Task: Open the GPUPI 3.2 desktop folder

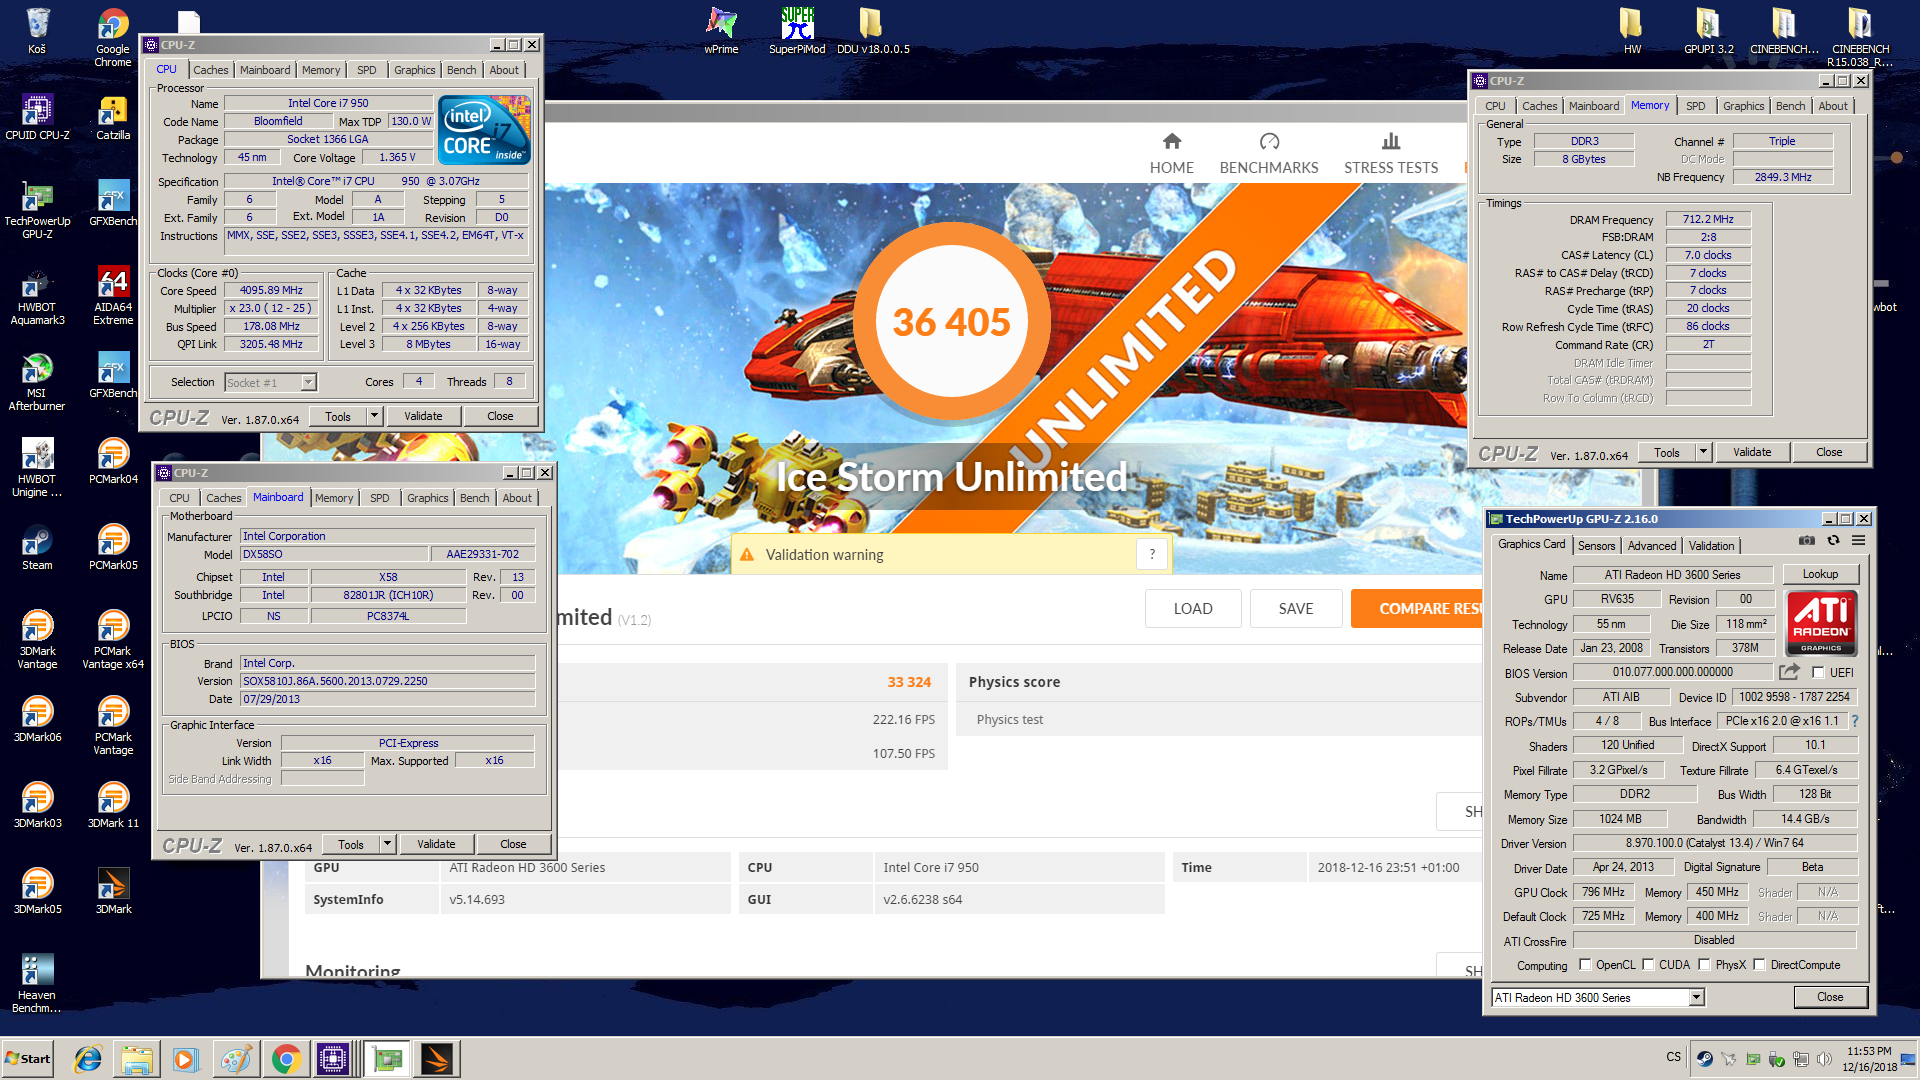Action: 1708,30
